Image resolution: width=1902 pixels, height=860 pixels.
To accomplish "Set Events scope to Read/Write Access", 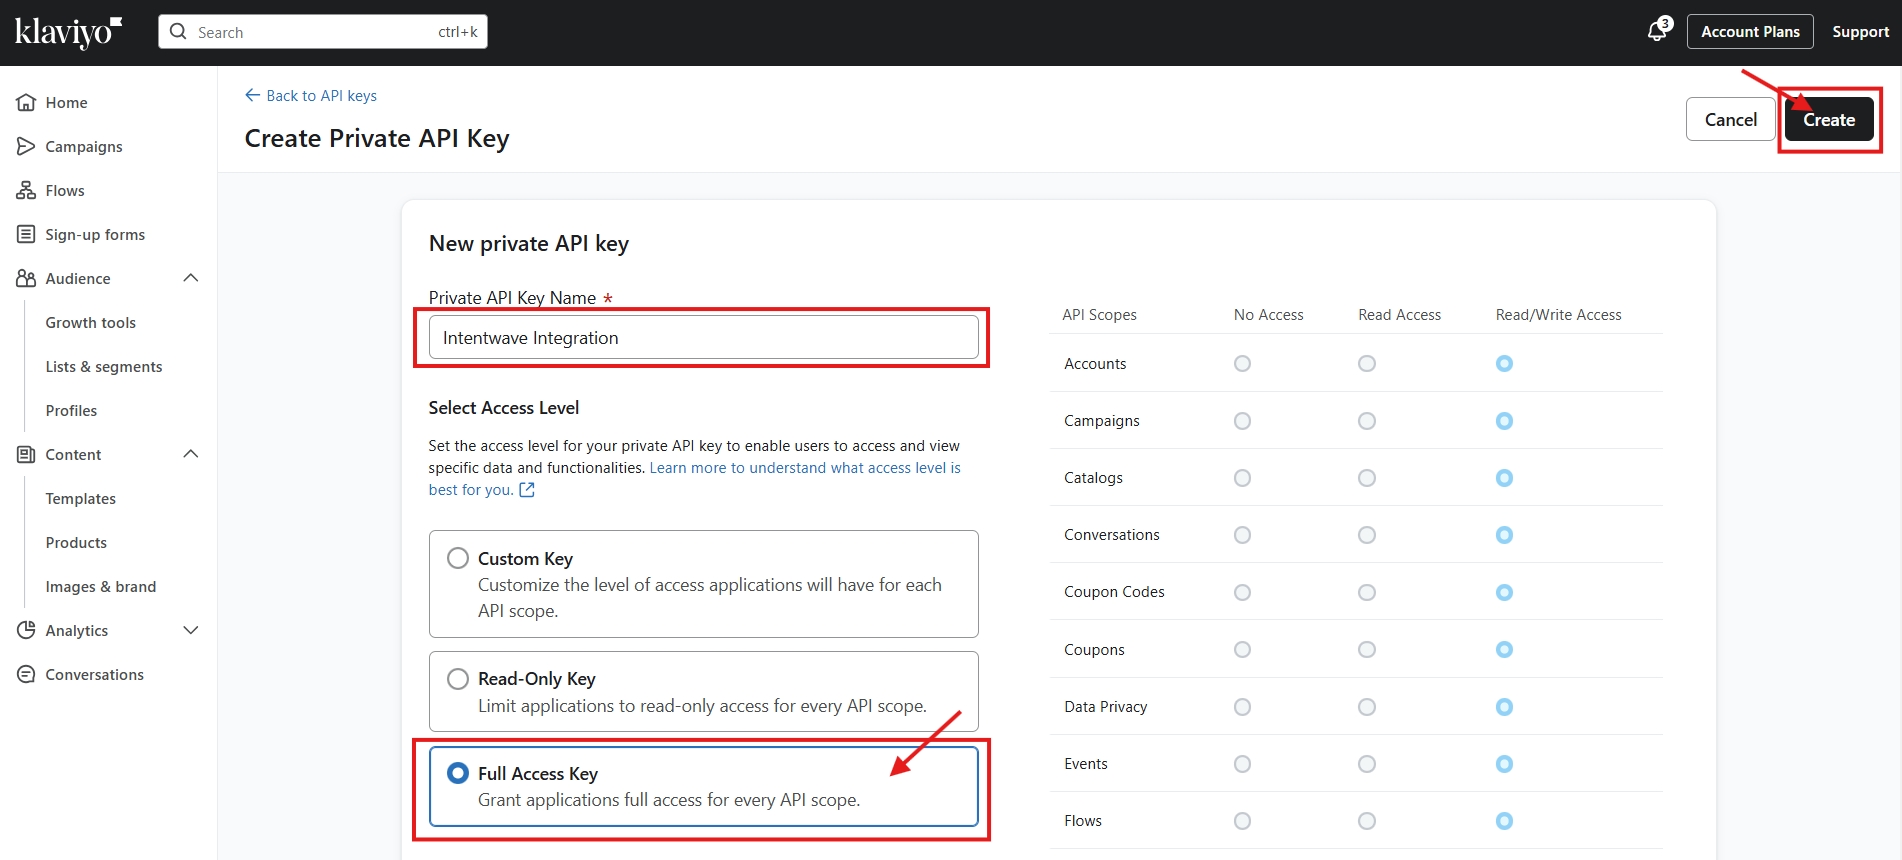I will pos(1504,764).
